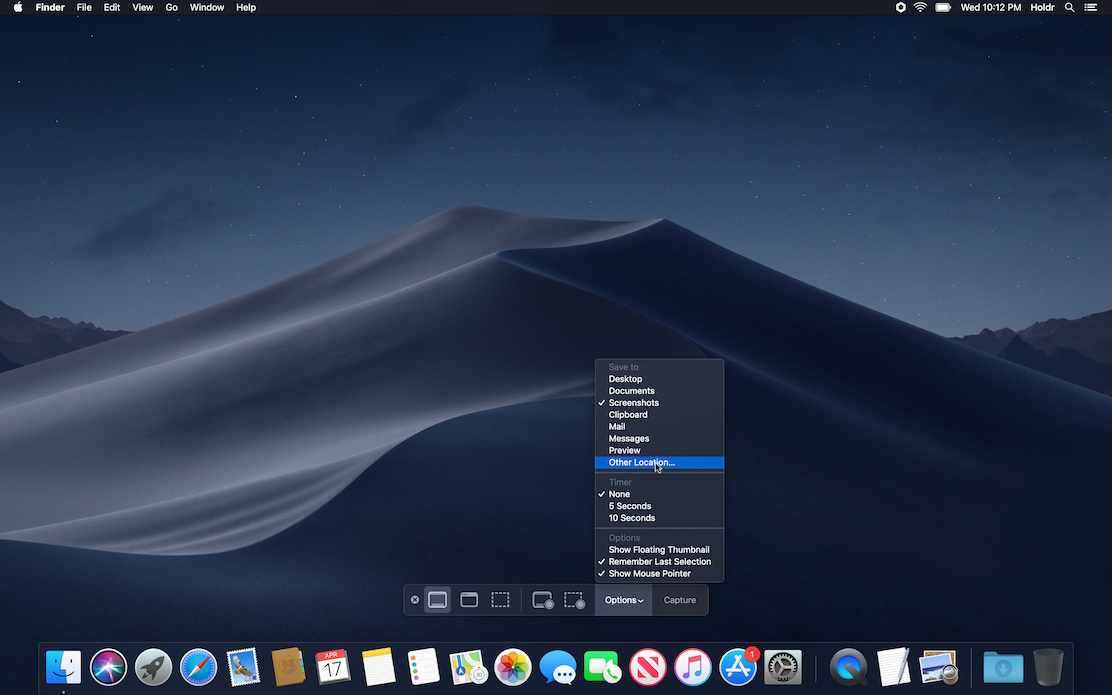Choose Mail in the Save to menu

pyautogui.click(x=660, y=427)
